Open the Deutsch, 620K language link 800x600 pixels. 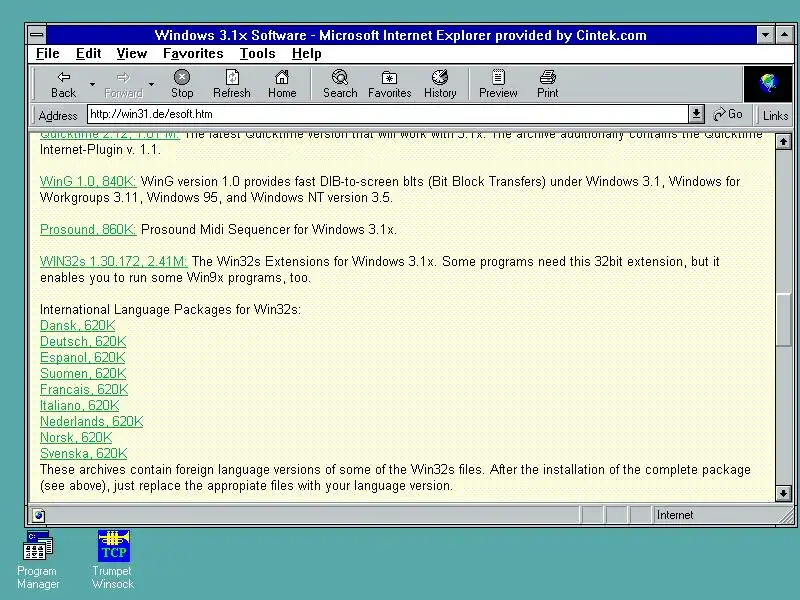click(x=83, y=342)
